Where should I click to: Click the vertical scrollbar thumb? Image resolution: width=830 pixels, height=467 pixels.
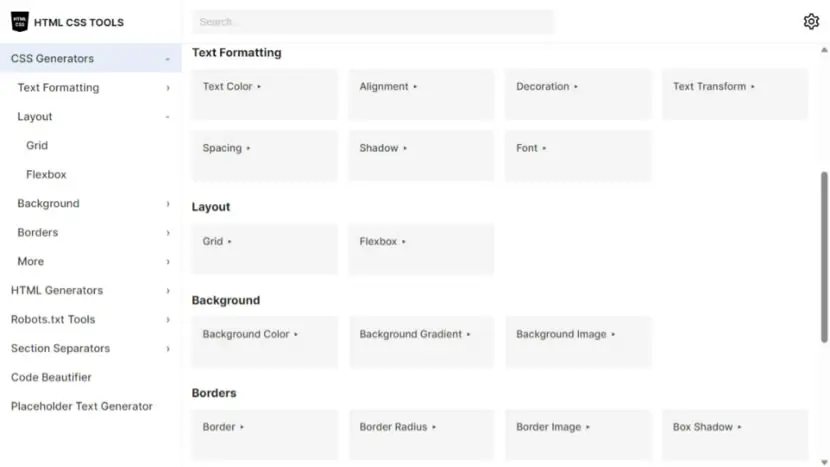824,257
